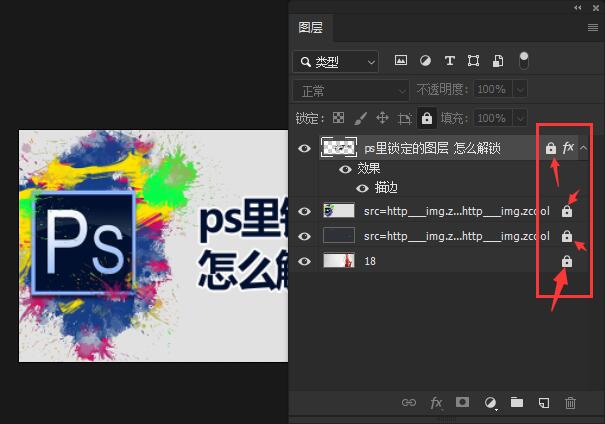
Task: Lock transparent pixels icon
Action: point(338,118)
